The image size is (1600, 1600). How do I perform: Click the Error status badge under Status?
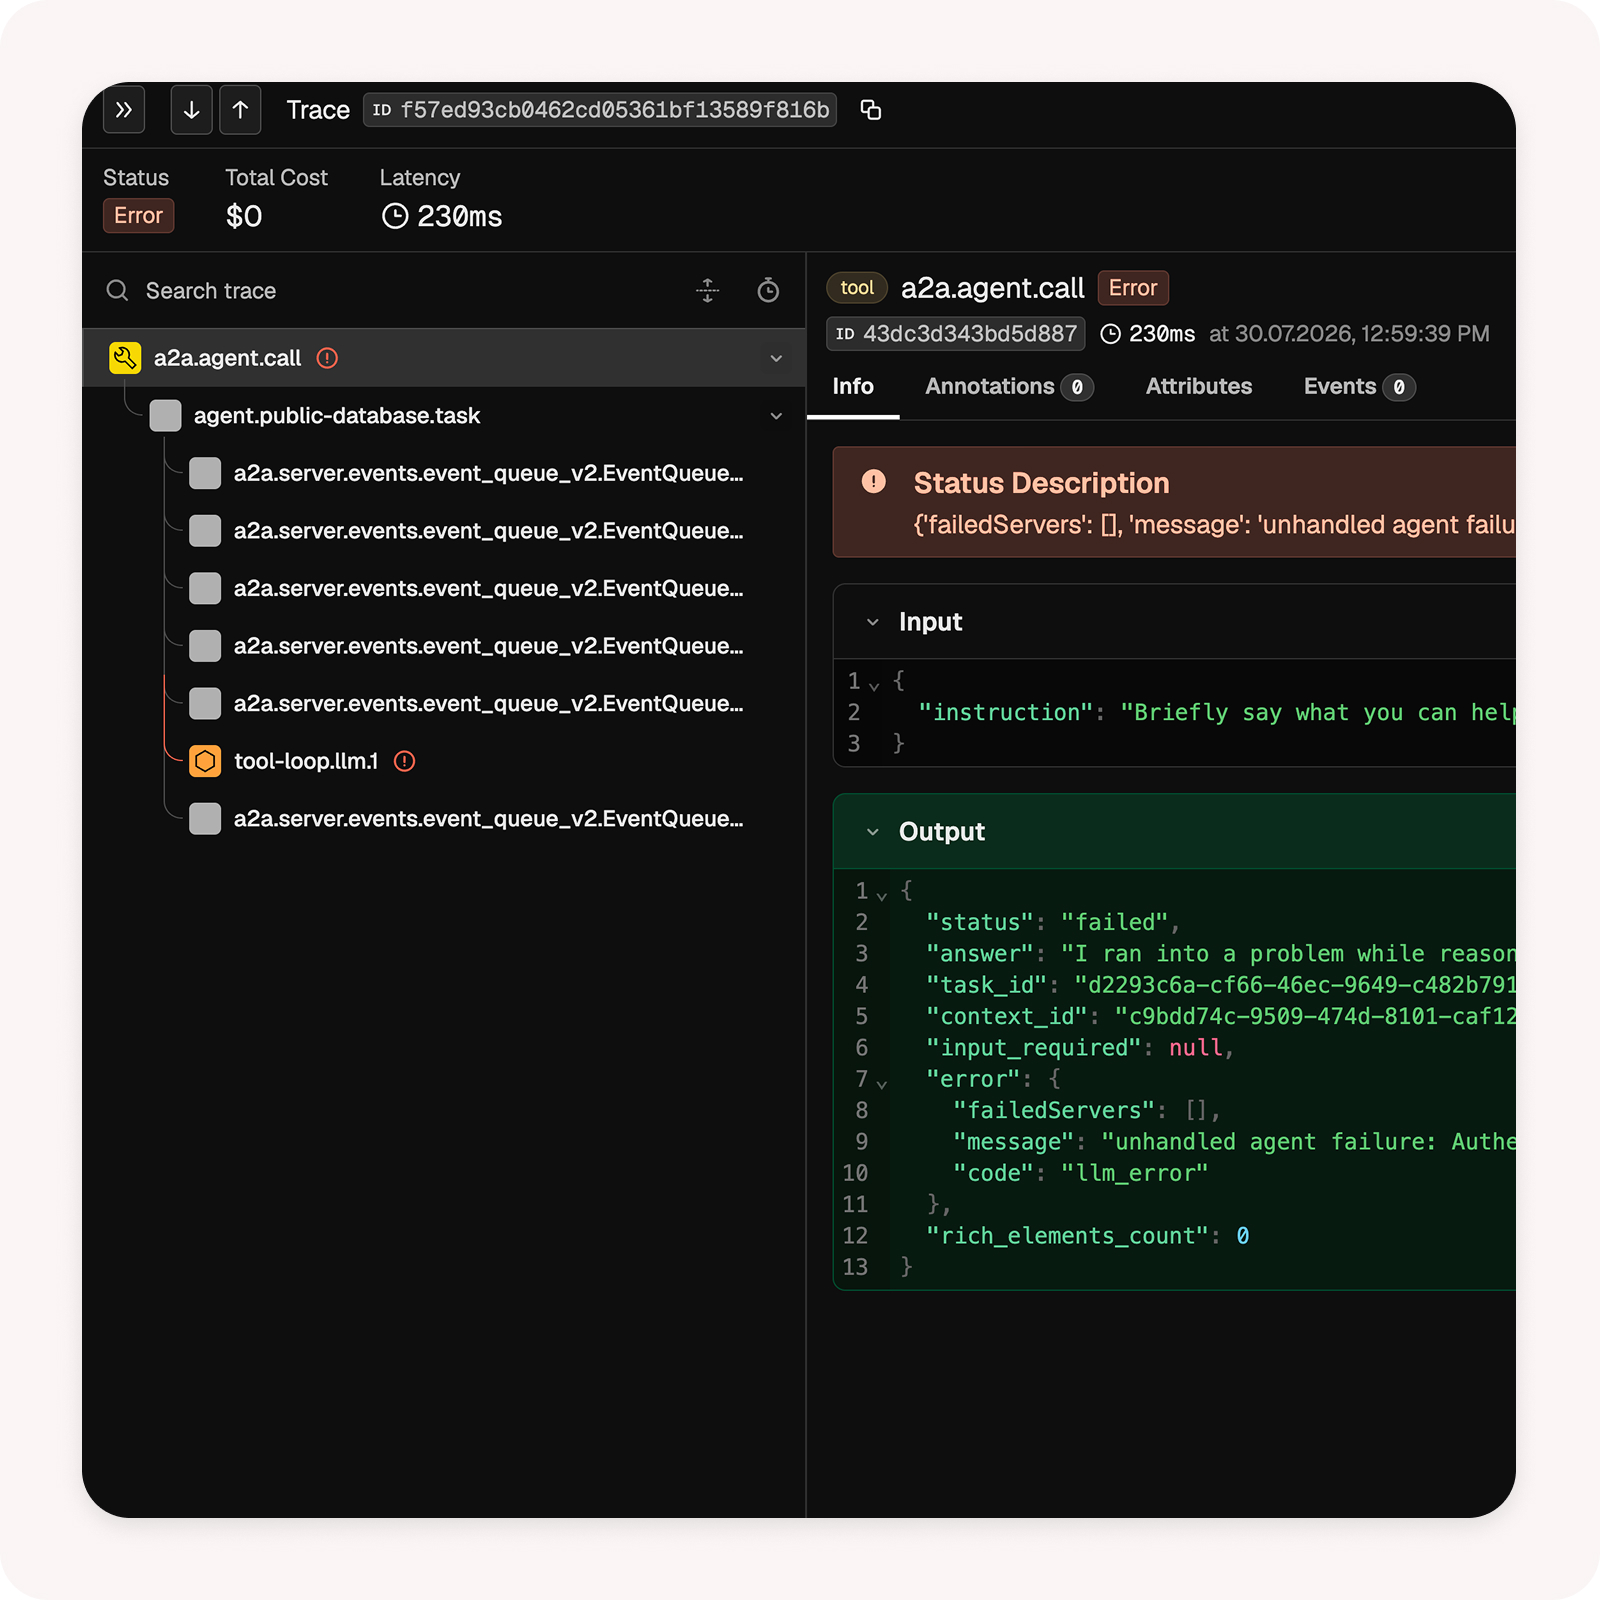coord(138,216)
